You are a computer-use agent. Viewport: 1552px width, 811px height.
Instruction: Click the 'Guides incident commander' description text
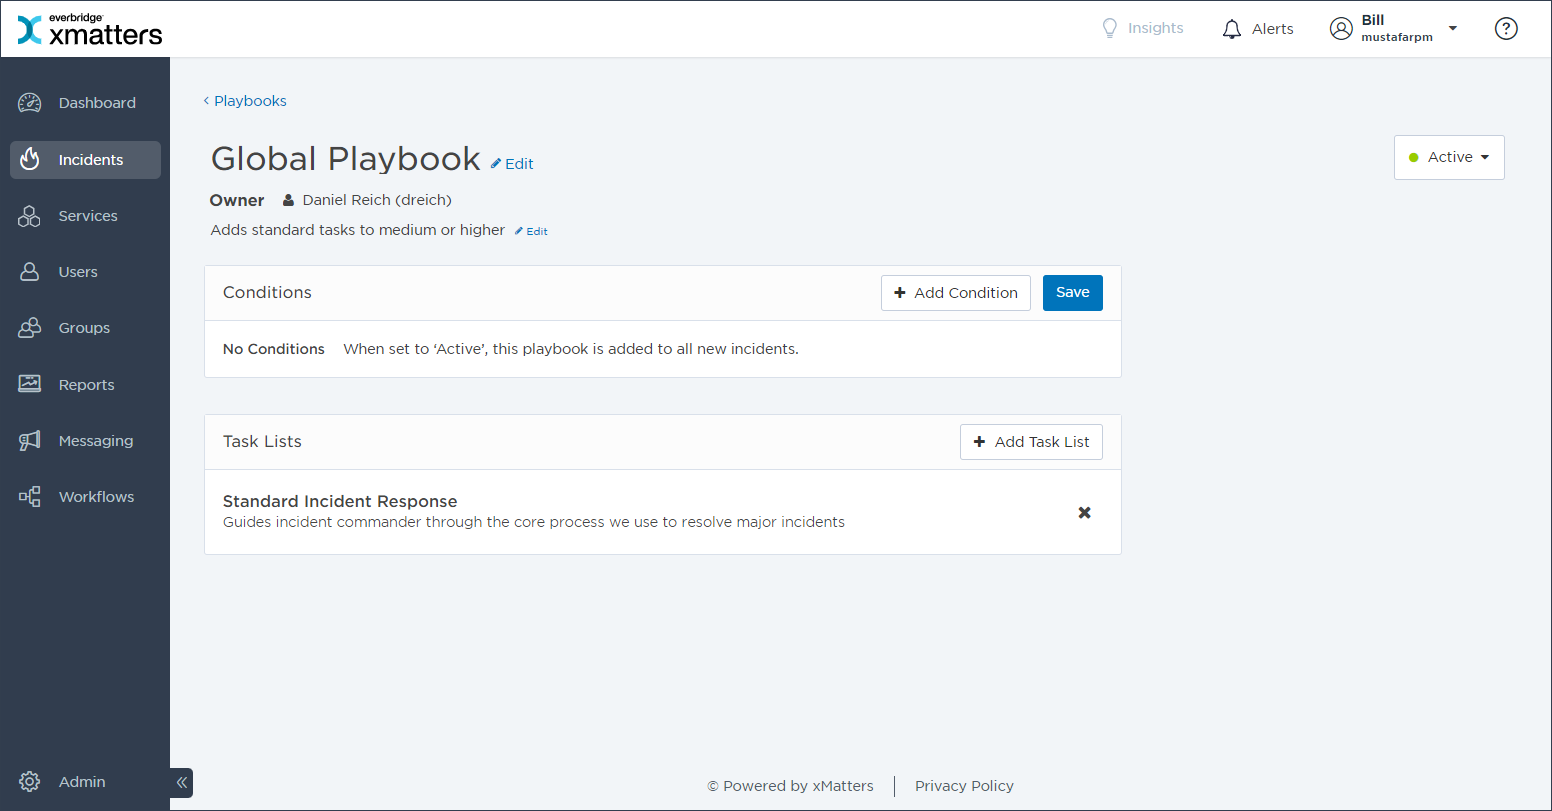[x=534, y=522]
